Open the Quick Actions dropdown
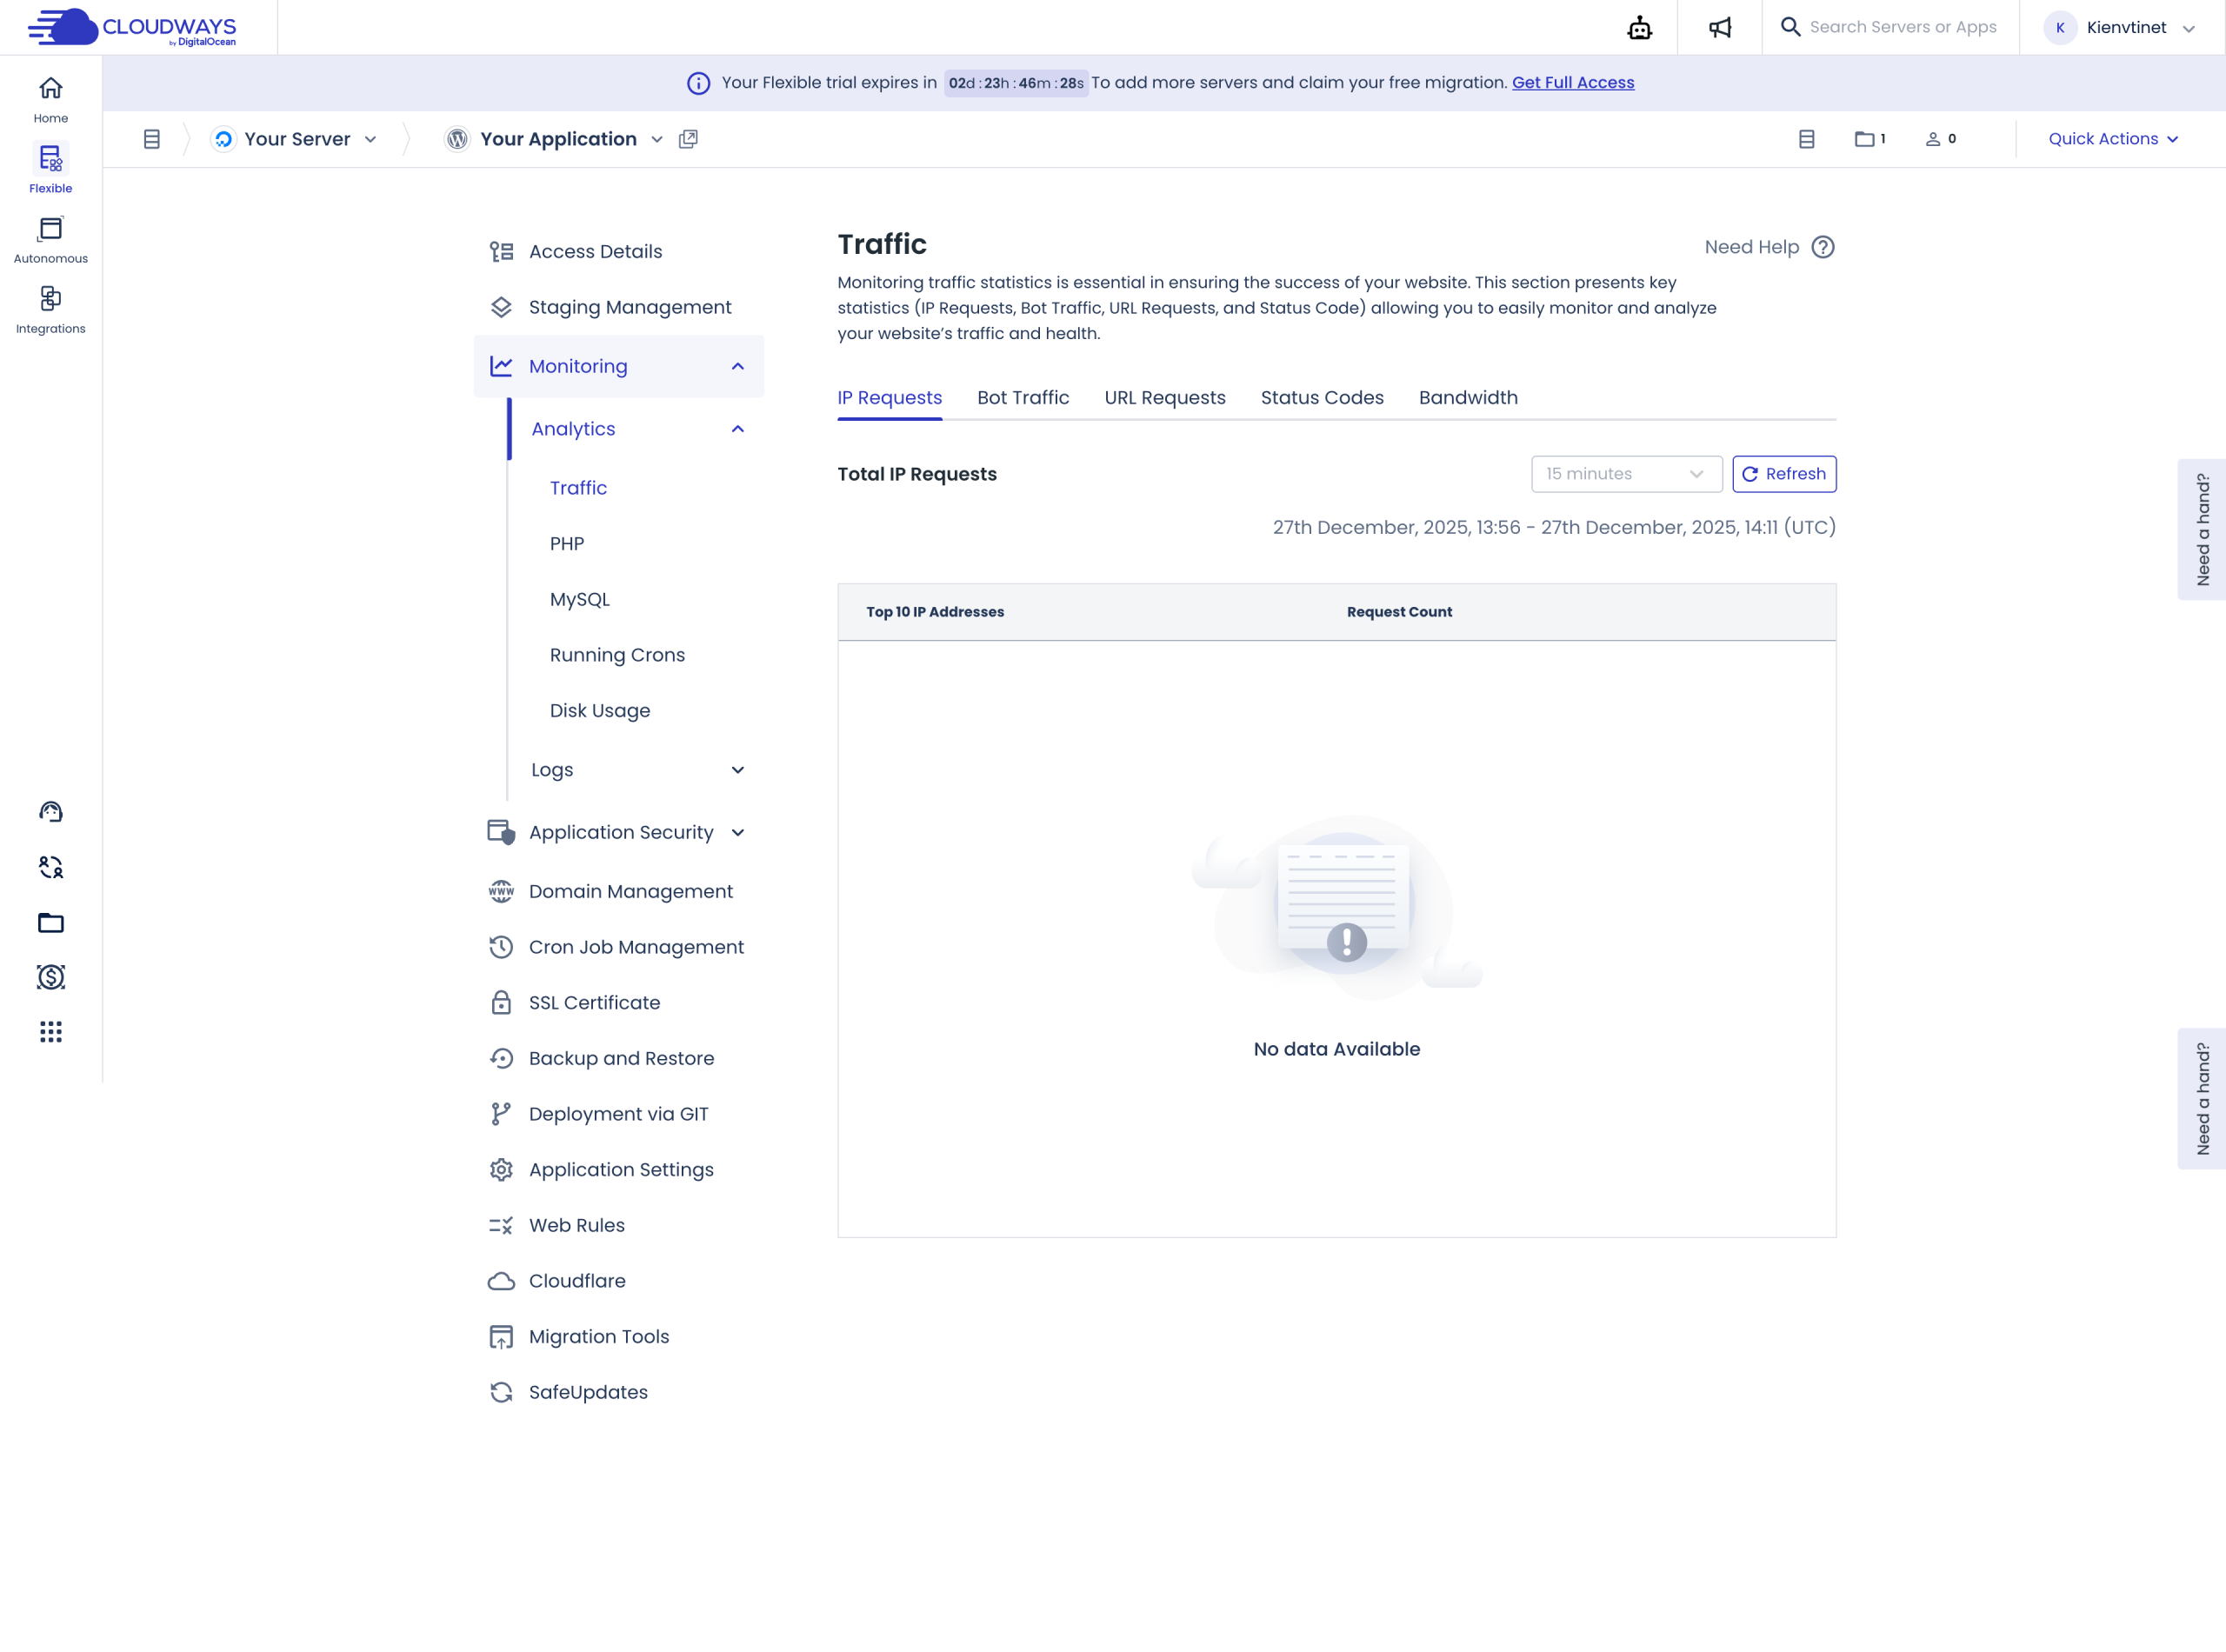Screen dimensions: 2226x1652 [x=2112, y=139]
